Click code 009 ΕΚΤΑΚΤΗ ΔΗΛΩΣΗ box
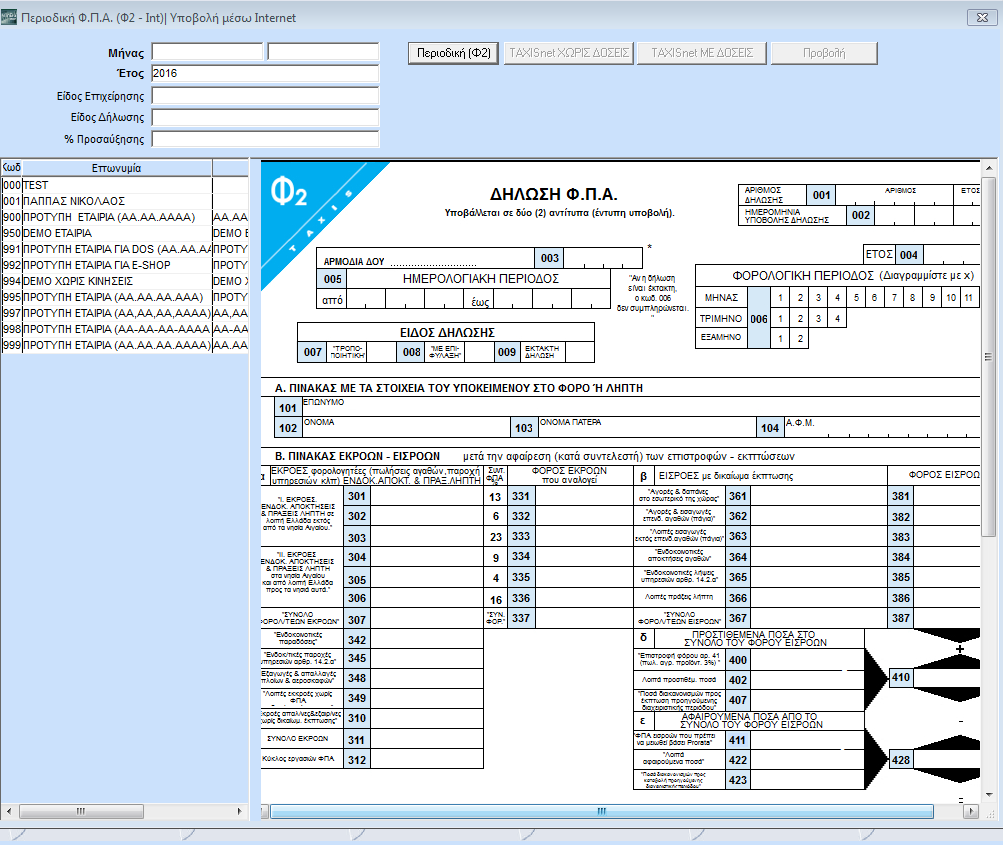The width and height of the screenshot is (1003, 845). click(507, 352)
